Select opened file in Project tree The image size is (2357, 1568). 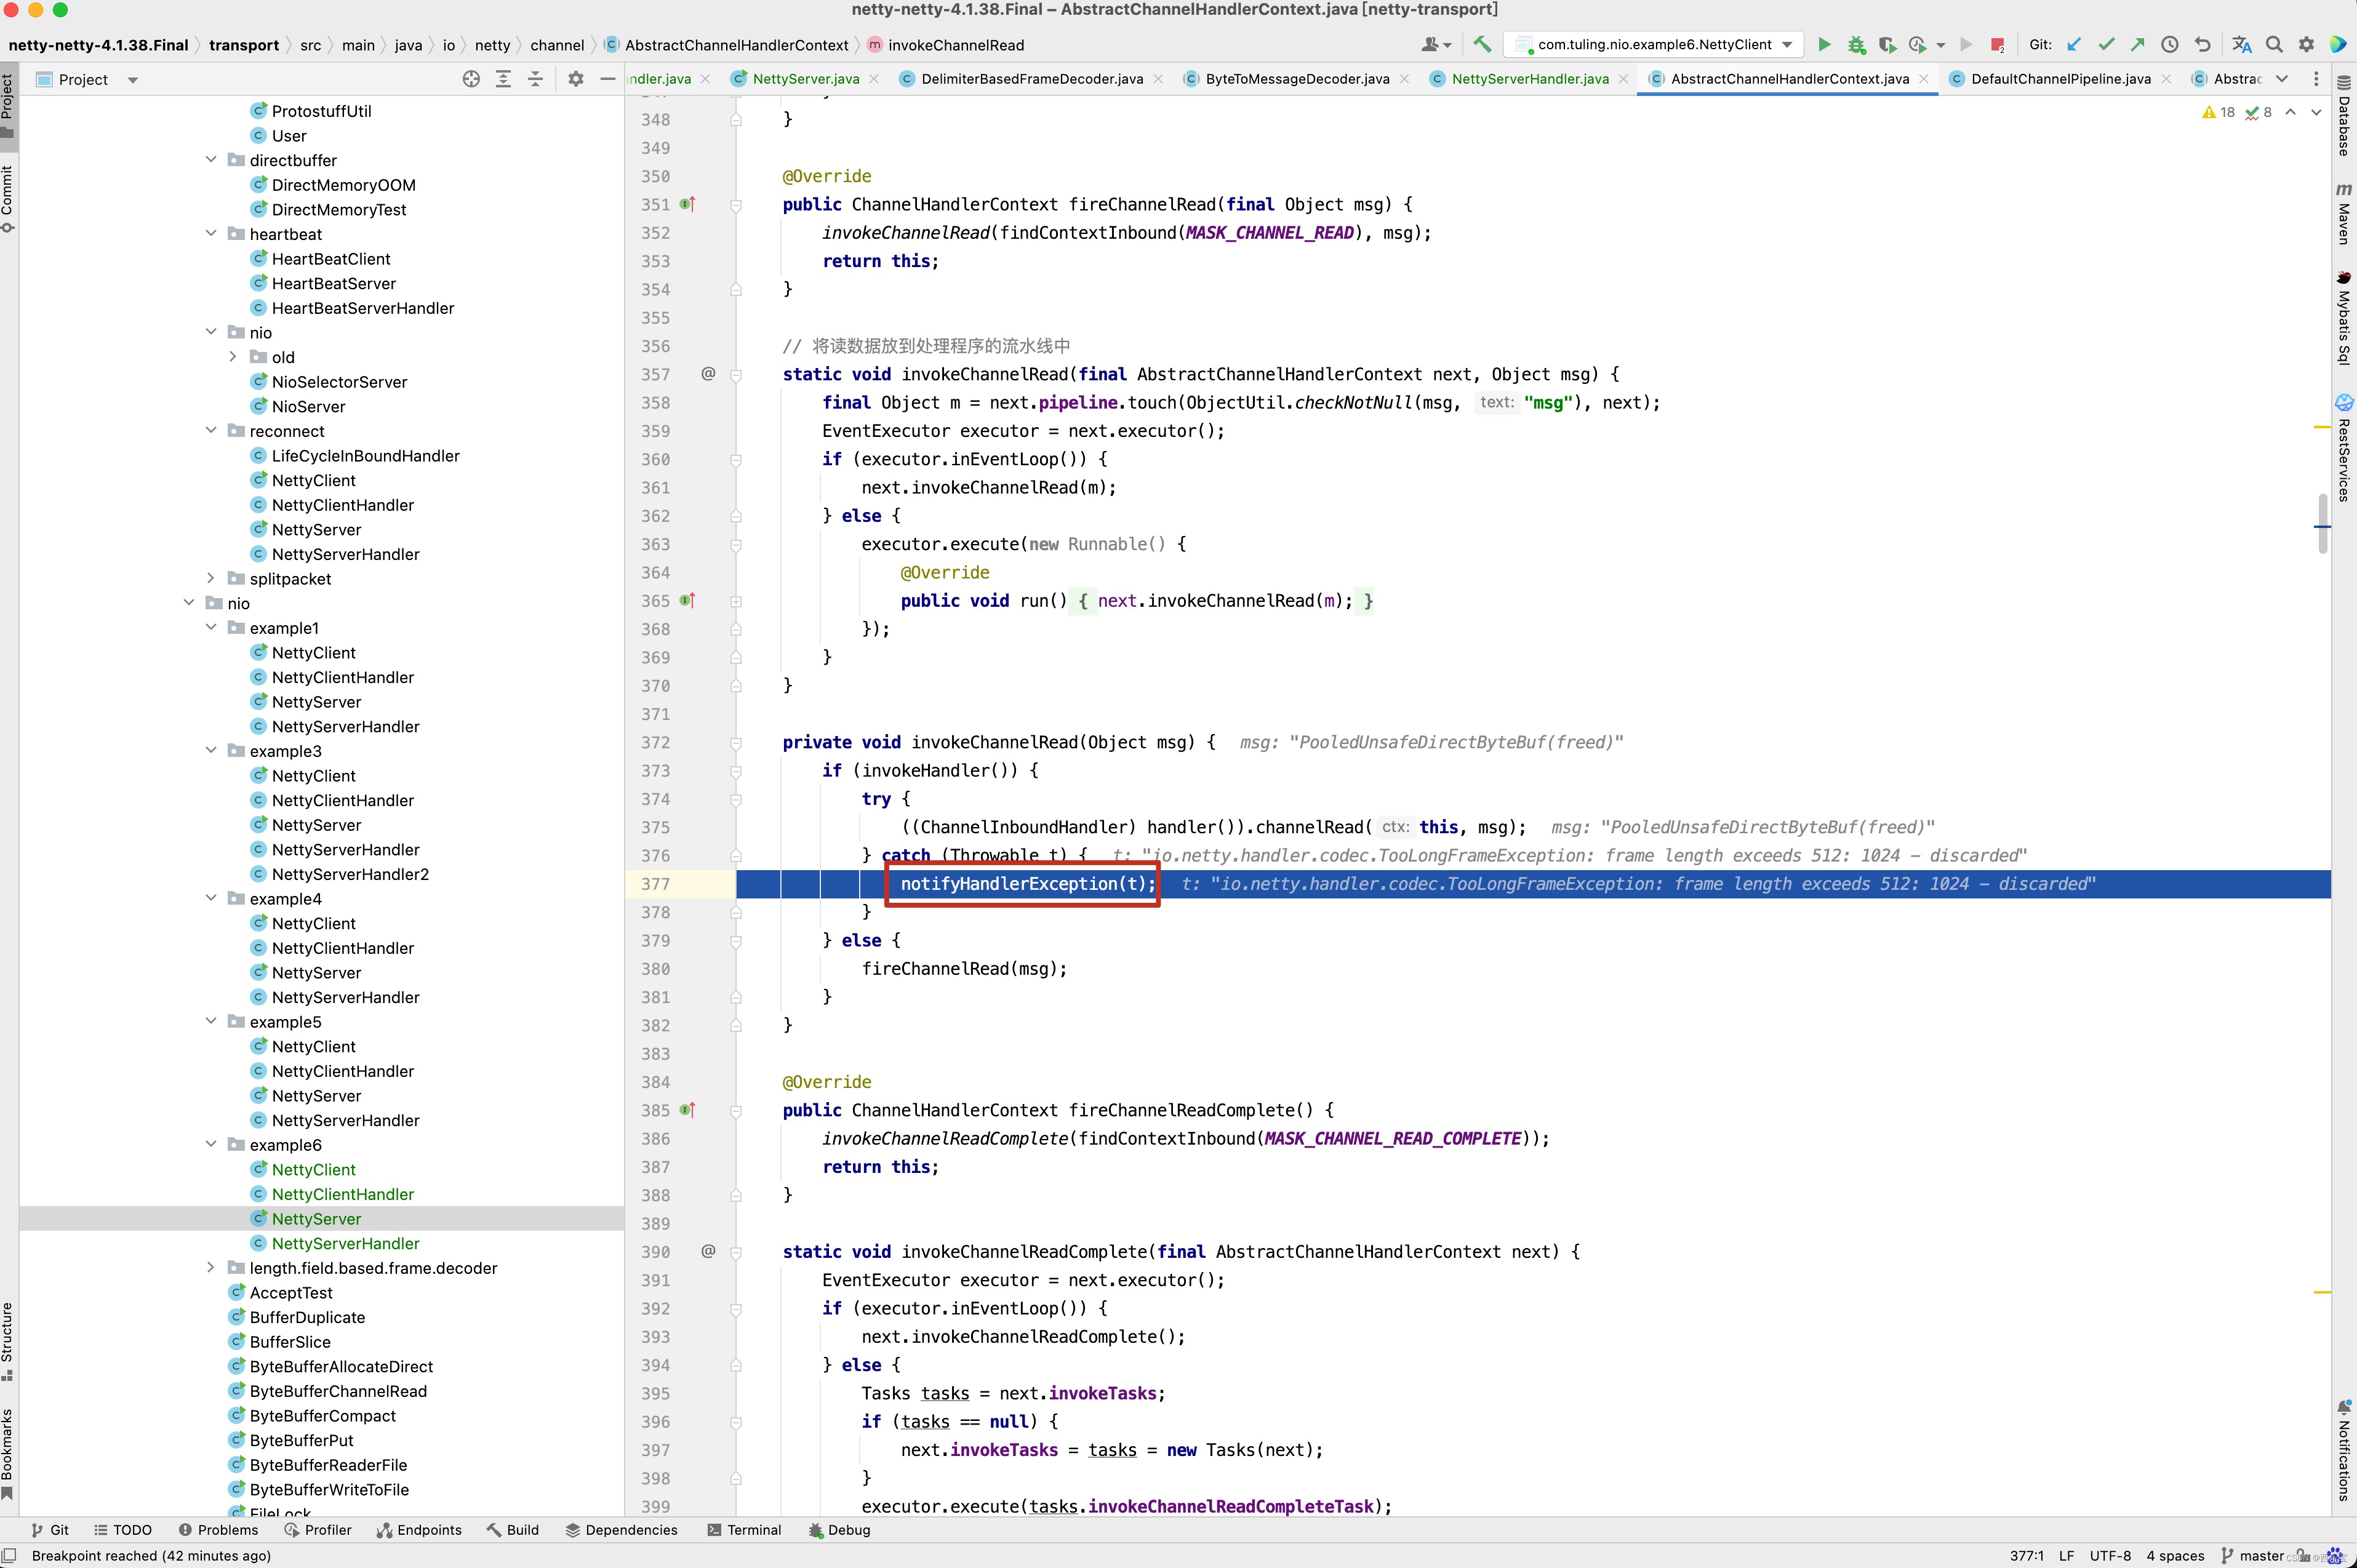(x=471, y=79)
